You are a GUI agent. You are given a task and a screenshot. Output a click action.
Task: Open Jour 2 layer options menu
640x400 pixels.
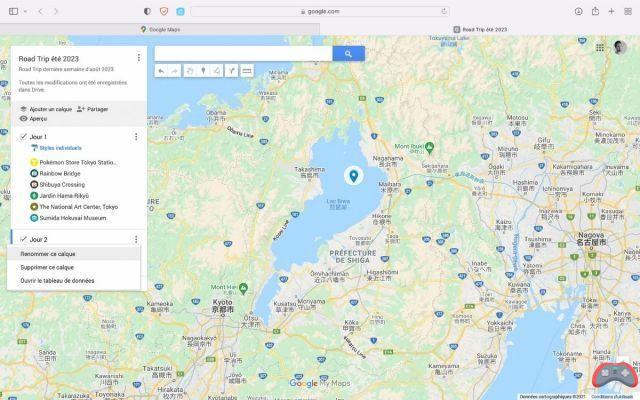tap(136, 239)
